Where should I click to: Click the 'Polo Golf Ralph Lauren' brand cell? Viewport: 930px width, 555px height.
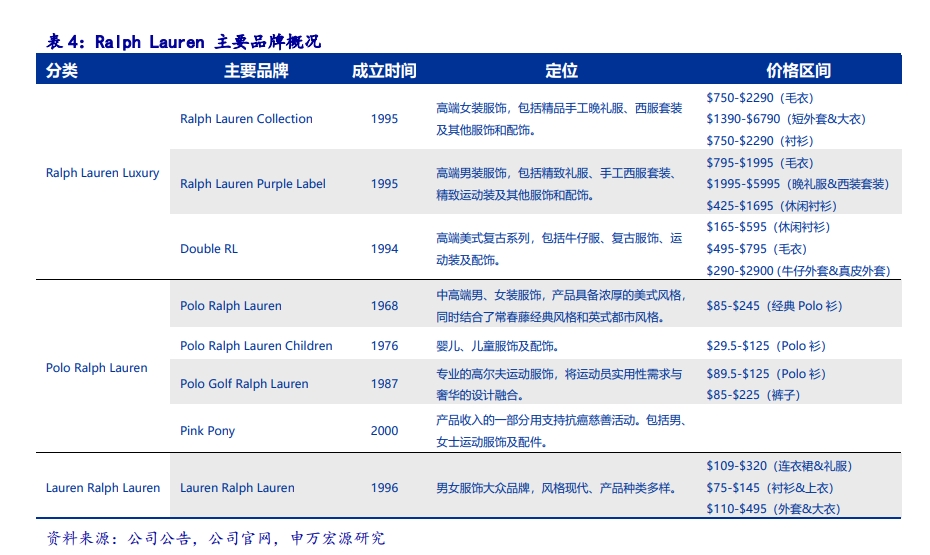(x=244, y=384)
